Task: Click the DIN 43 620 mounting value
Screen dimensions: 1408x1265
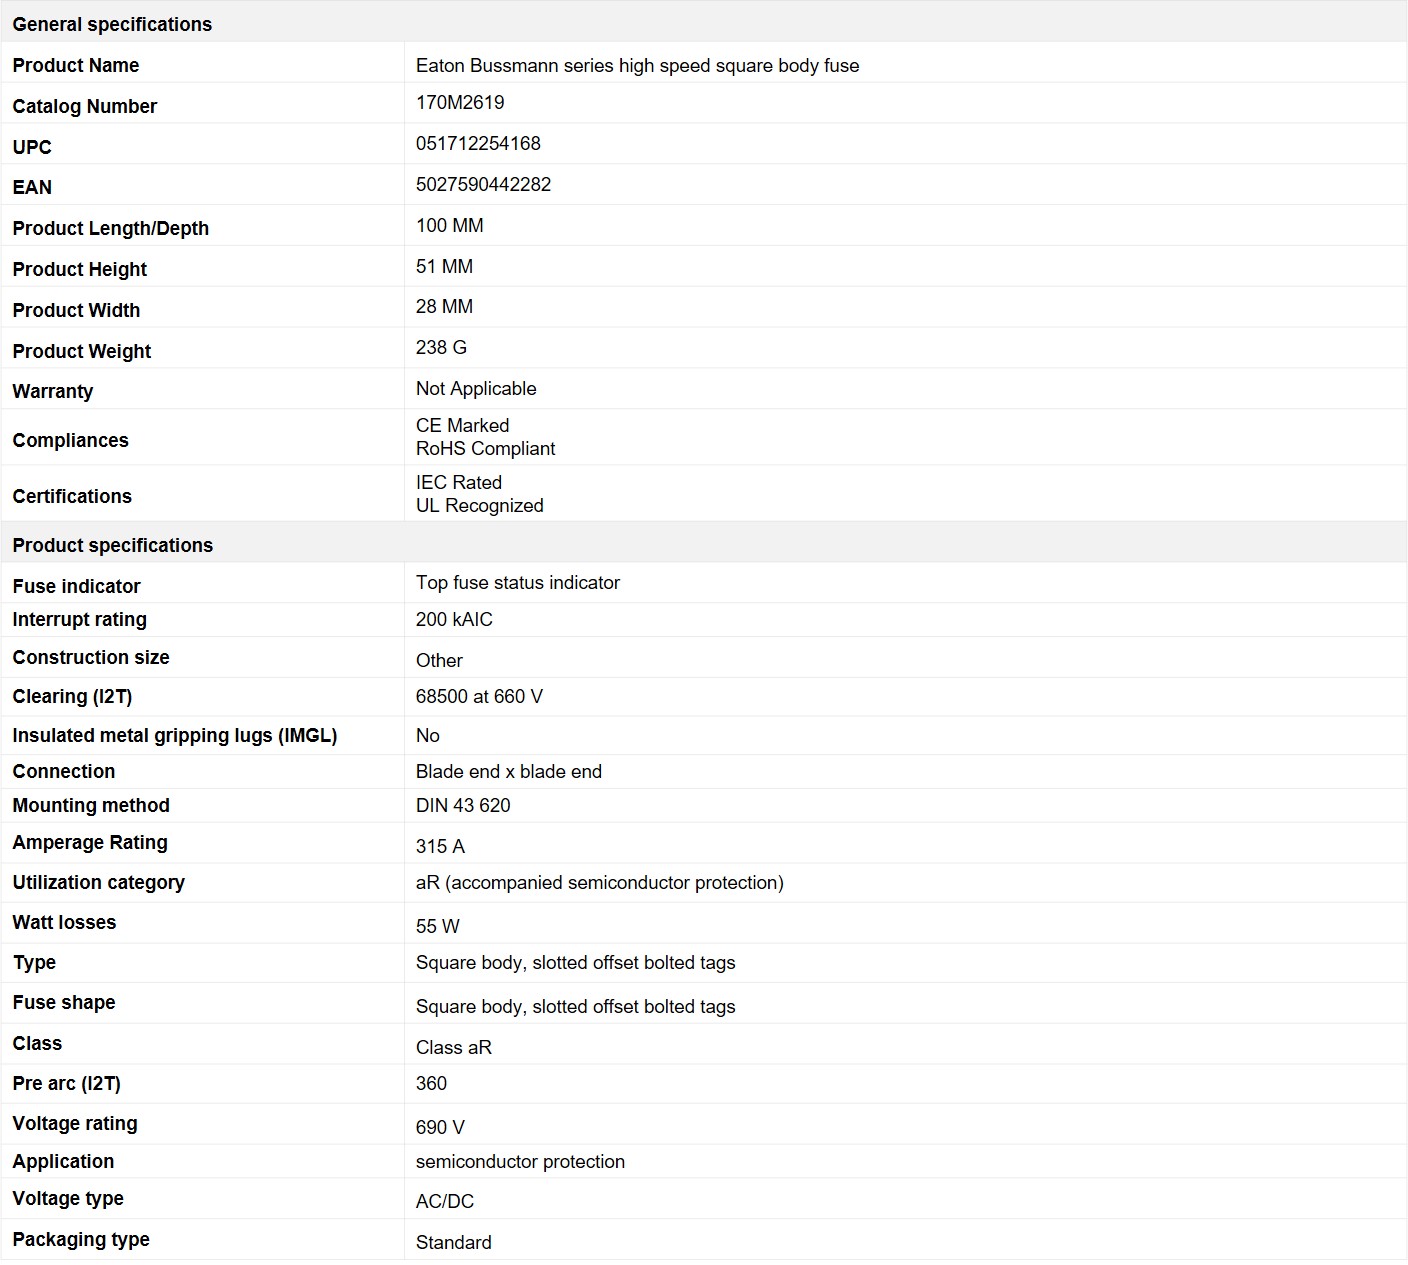Action: [x=463, y=805]
